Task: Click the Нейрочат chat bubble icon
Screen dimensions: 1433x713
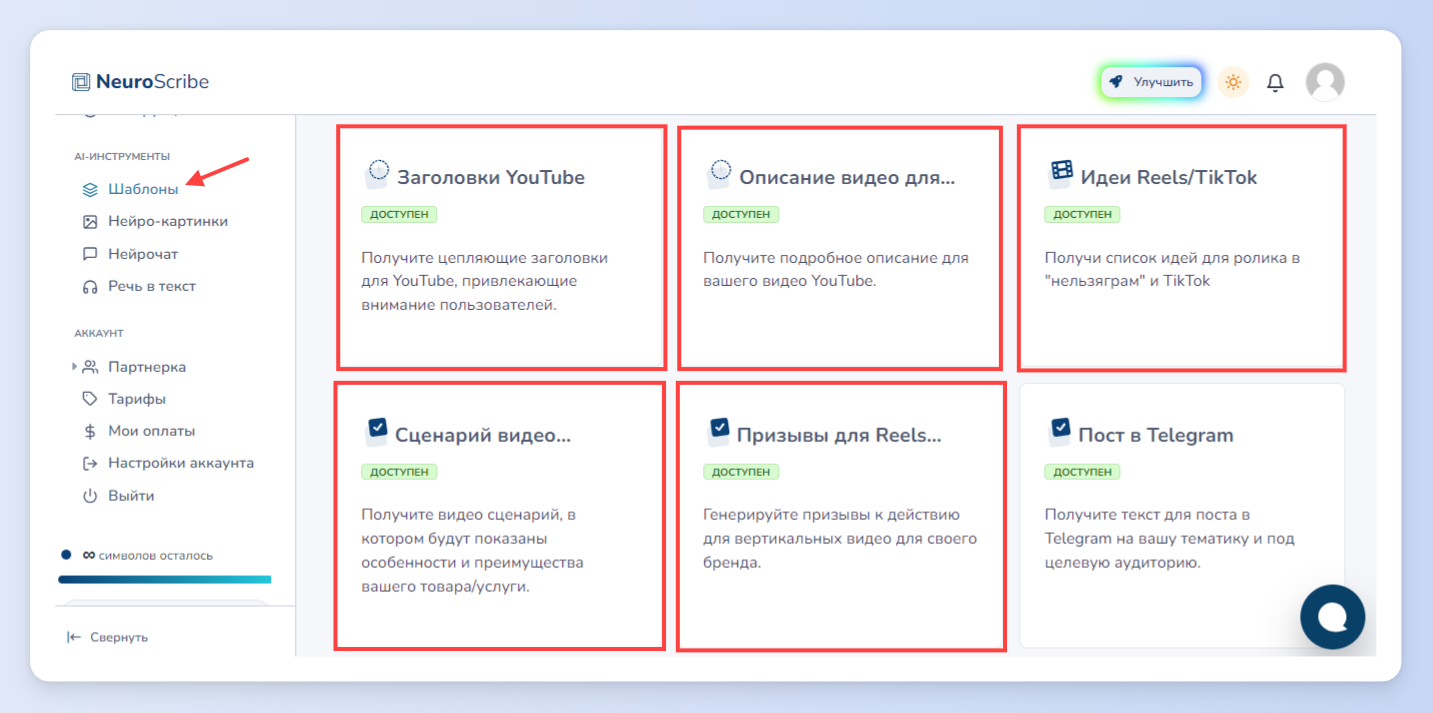Action: [x=90, y=254]
